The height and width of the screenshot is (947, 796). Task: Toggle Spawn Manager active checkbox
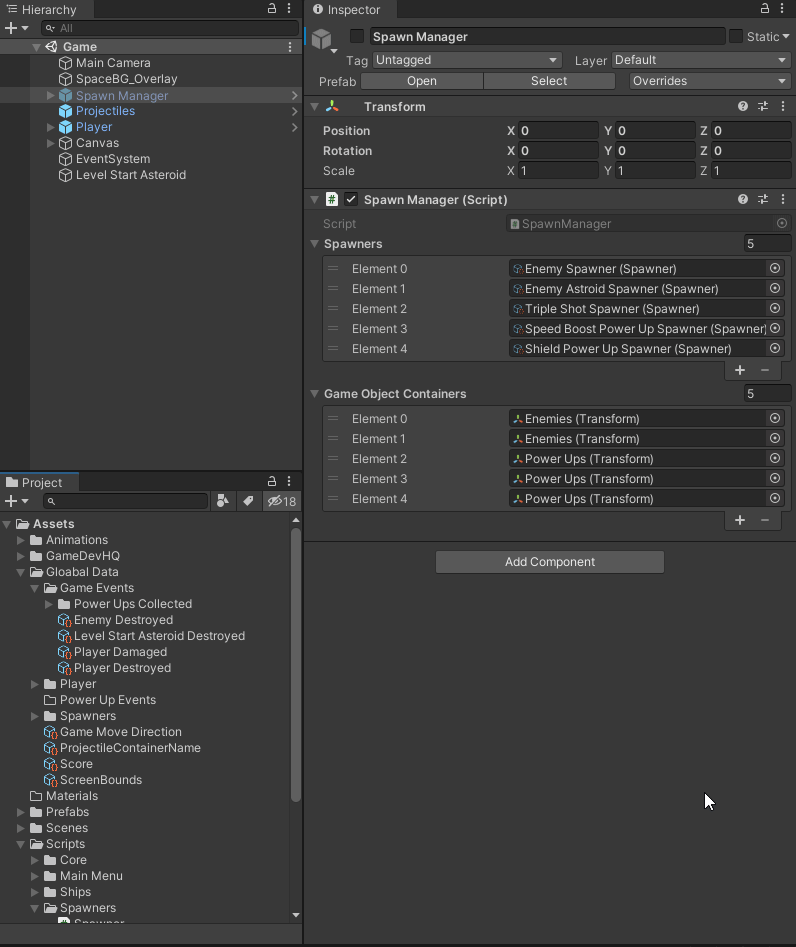357,36
